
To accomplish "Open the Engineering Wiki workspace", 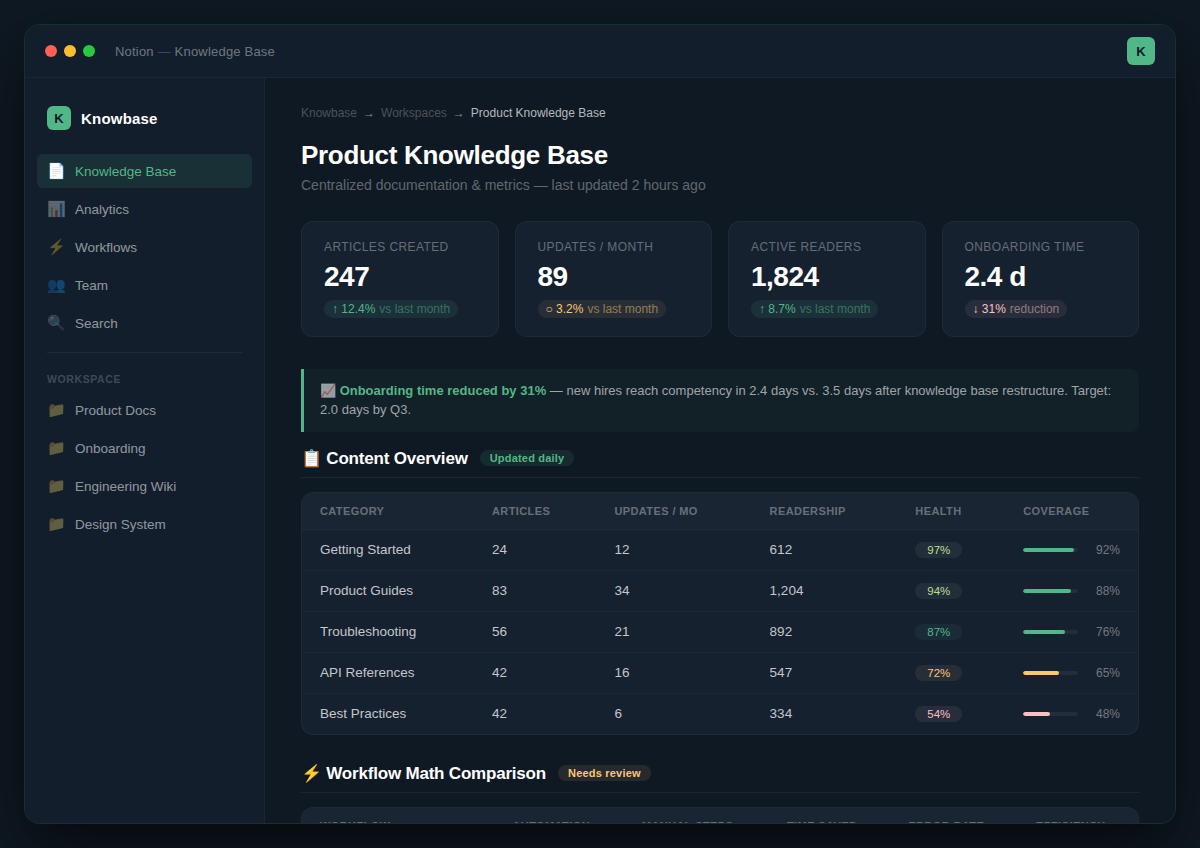I will (144, 486).
